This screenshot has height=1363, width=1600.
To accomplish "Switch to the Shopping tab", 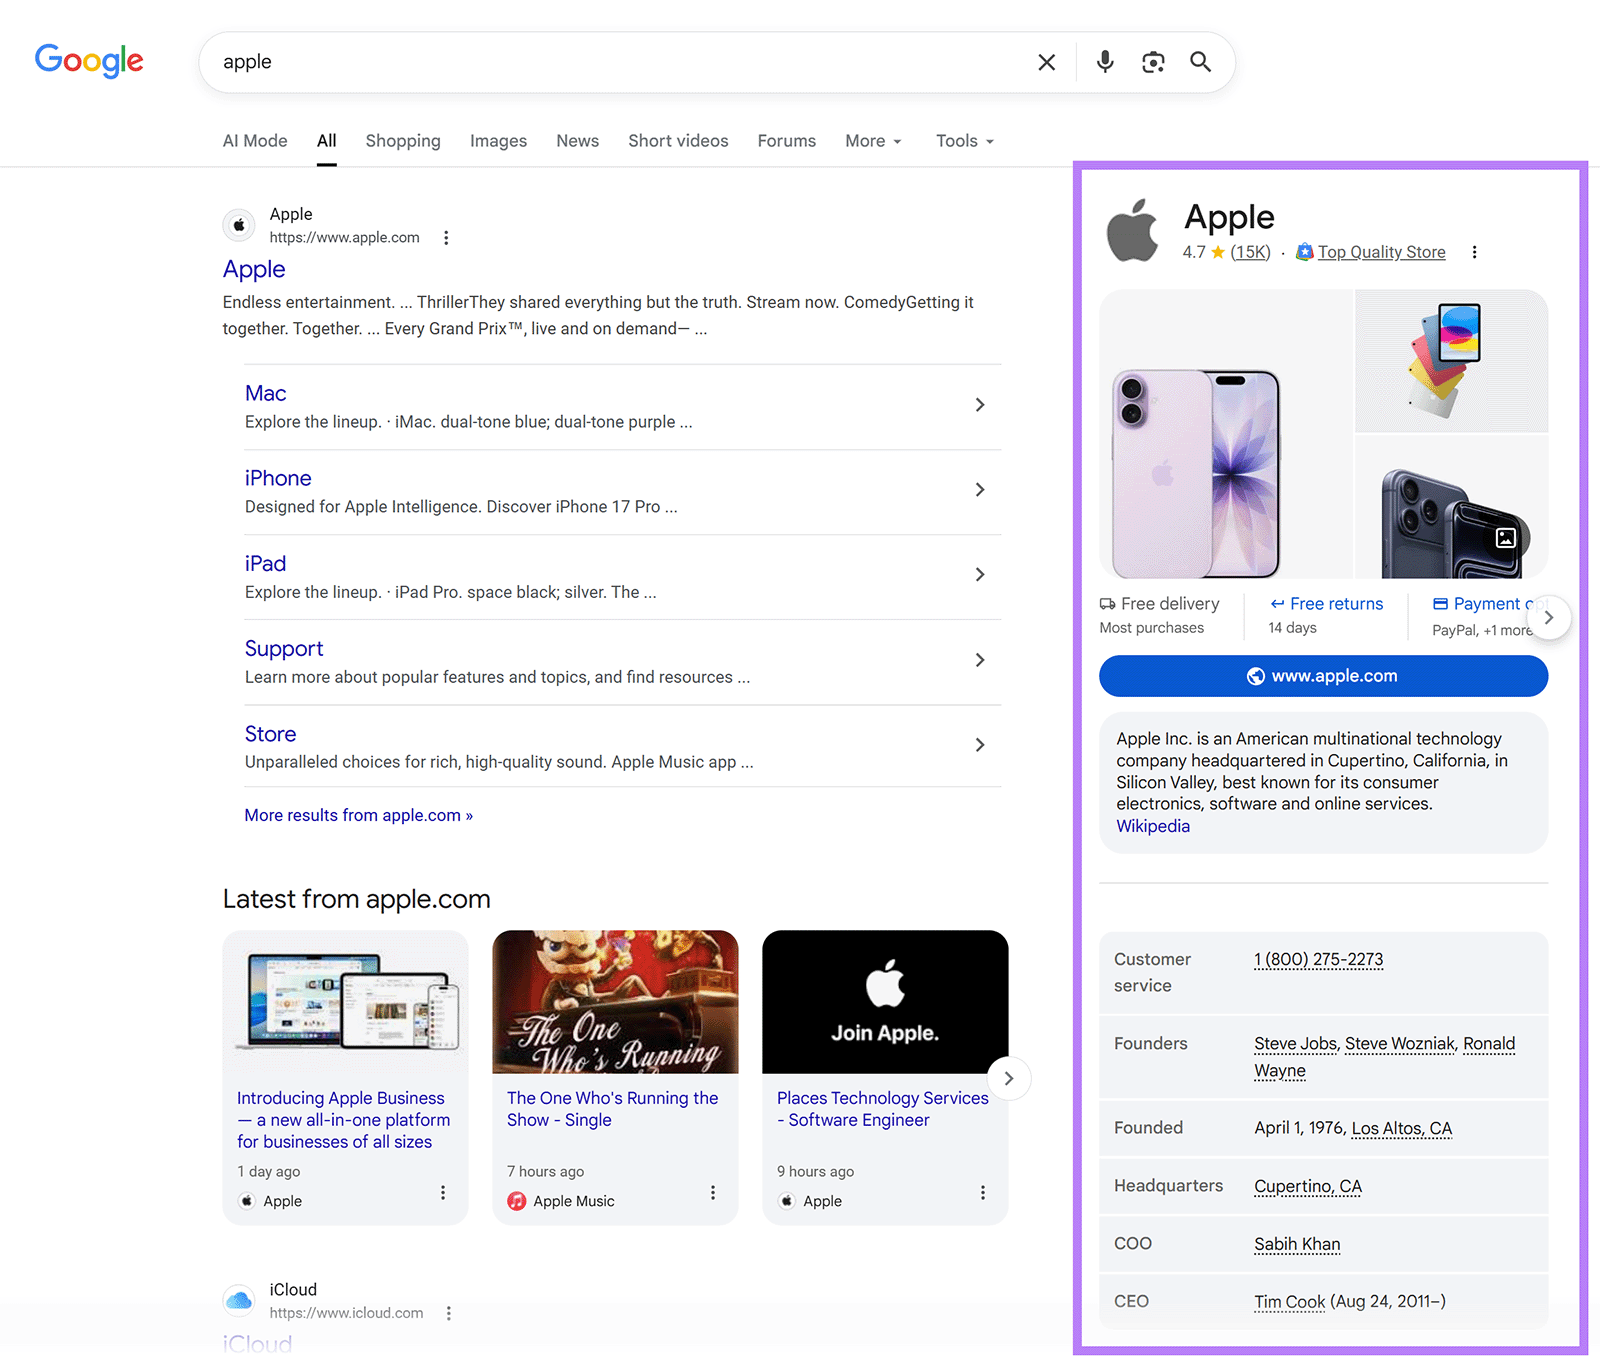I will coord(403,140).
